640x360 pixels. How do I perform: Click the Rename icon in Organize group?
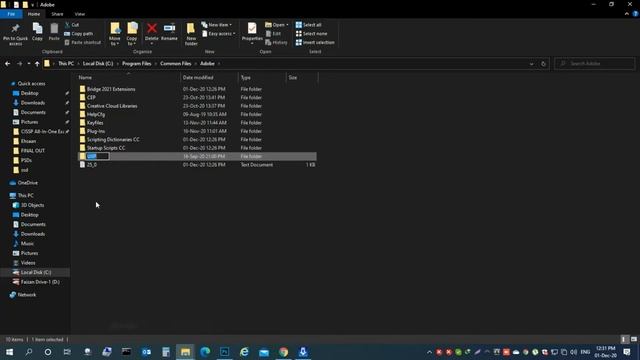point(169,32)
